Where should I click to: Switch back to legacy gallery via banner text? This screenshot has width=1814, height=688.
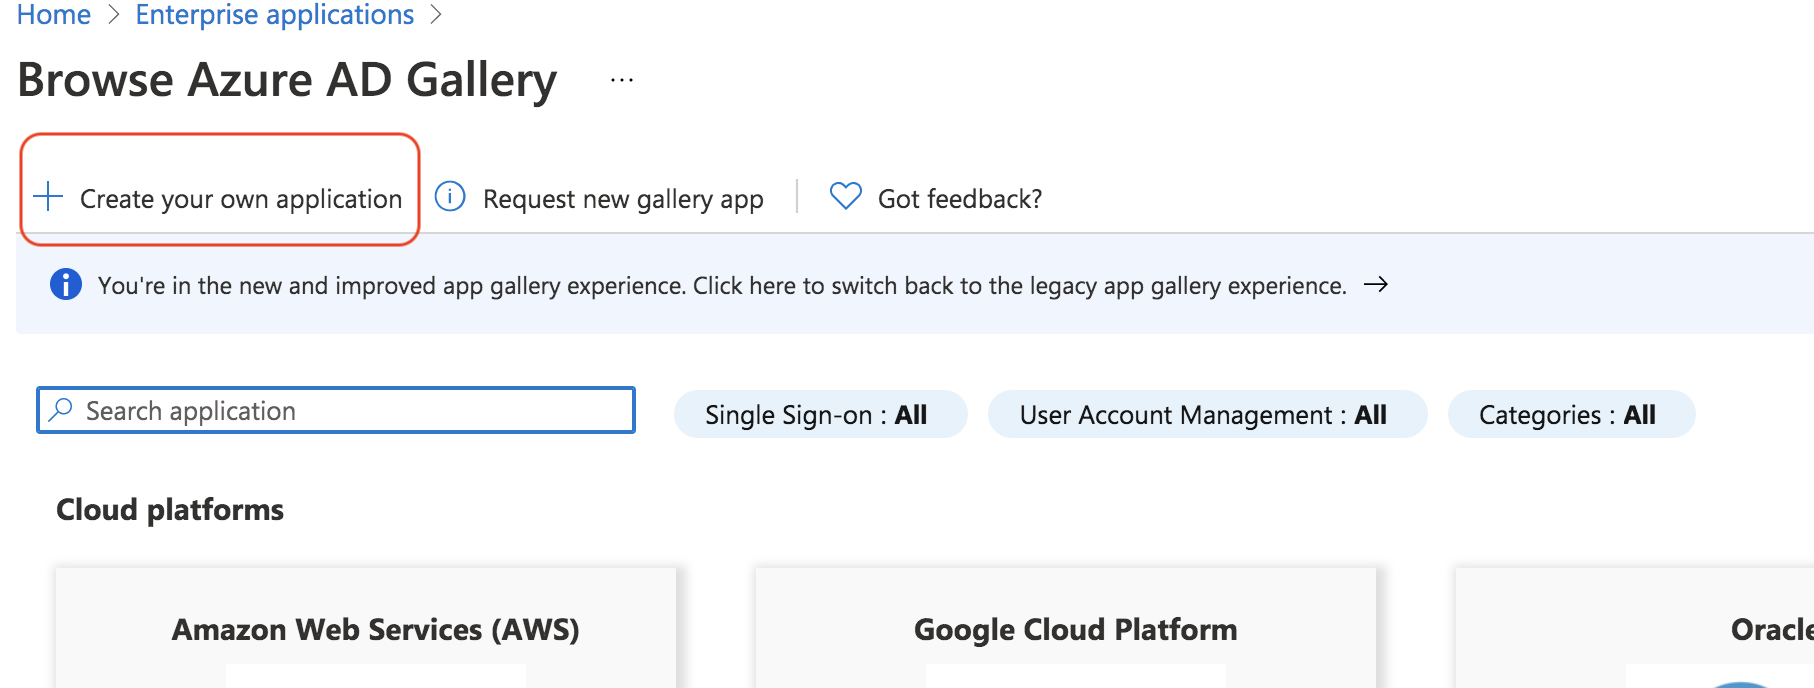tap(720, 286)
